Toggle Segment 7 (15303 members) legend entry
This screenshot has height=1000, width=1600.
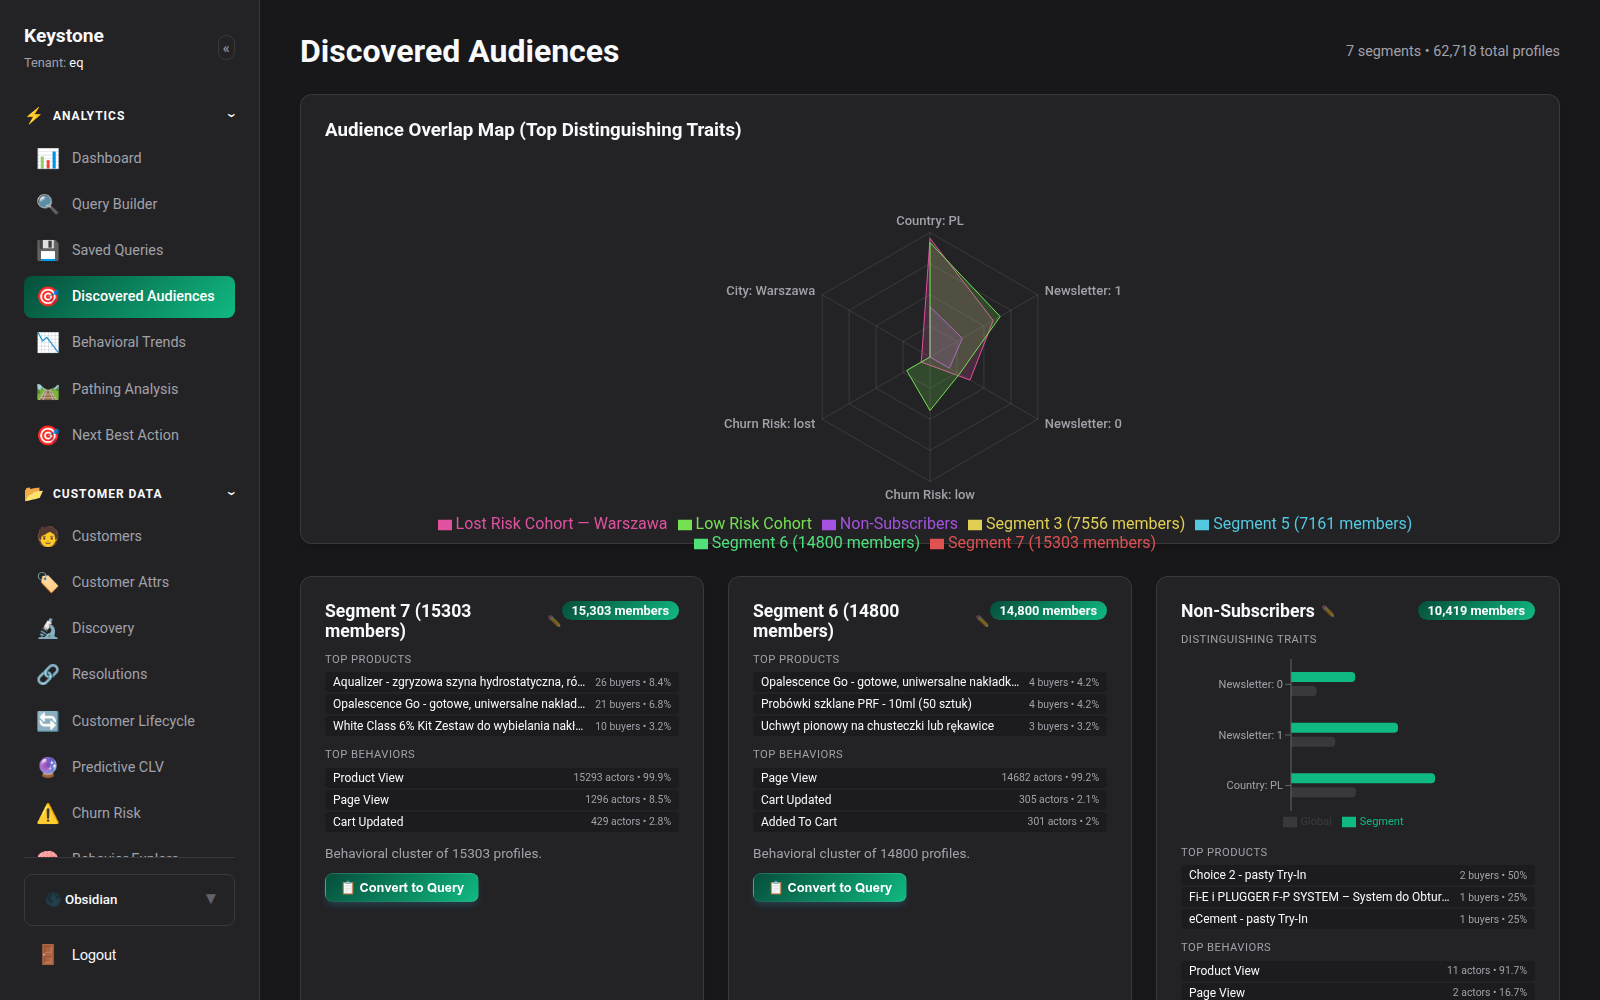pyautogui.click(x=1043, y=543)
